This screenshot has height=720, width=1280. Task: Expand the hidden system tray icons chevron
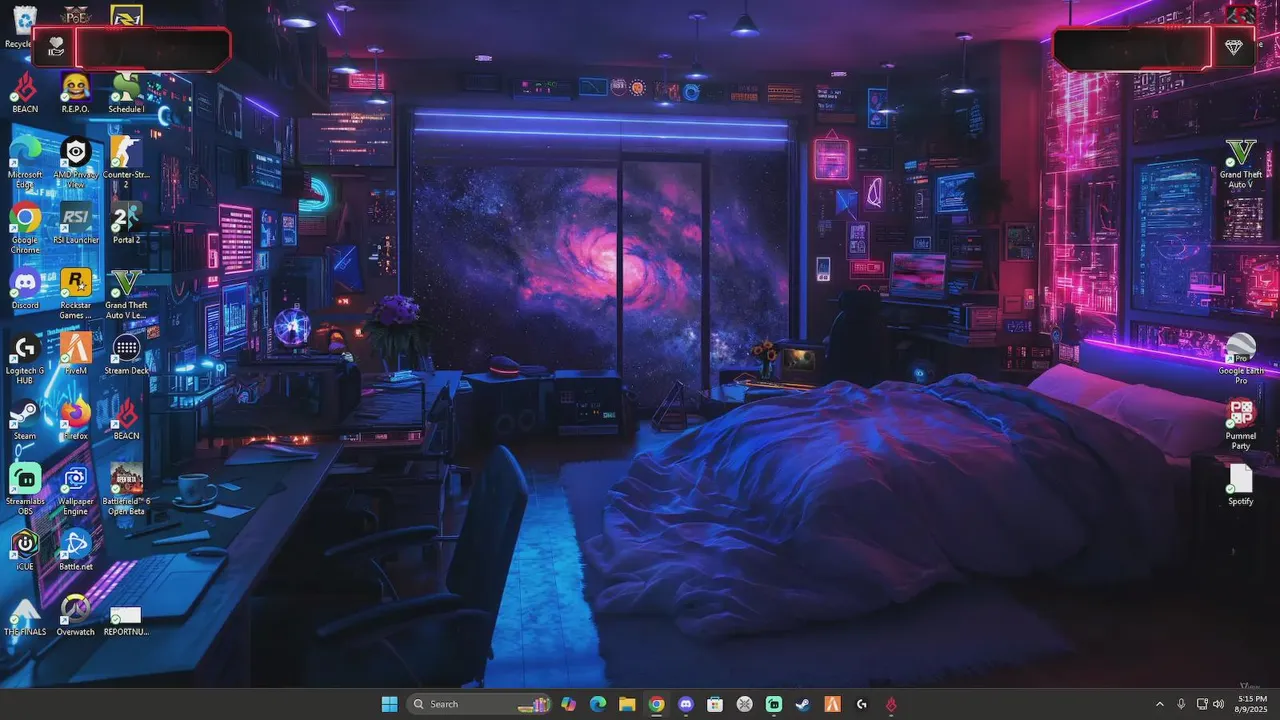point(1160,704)
